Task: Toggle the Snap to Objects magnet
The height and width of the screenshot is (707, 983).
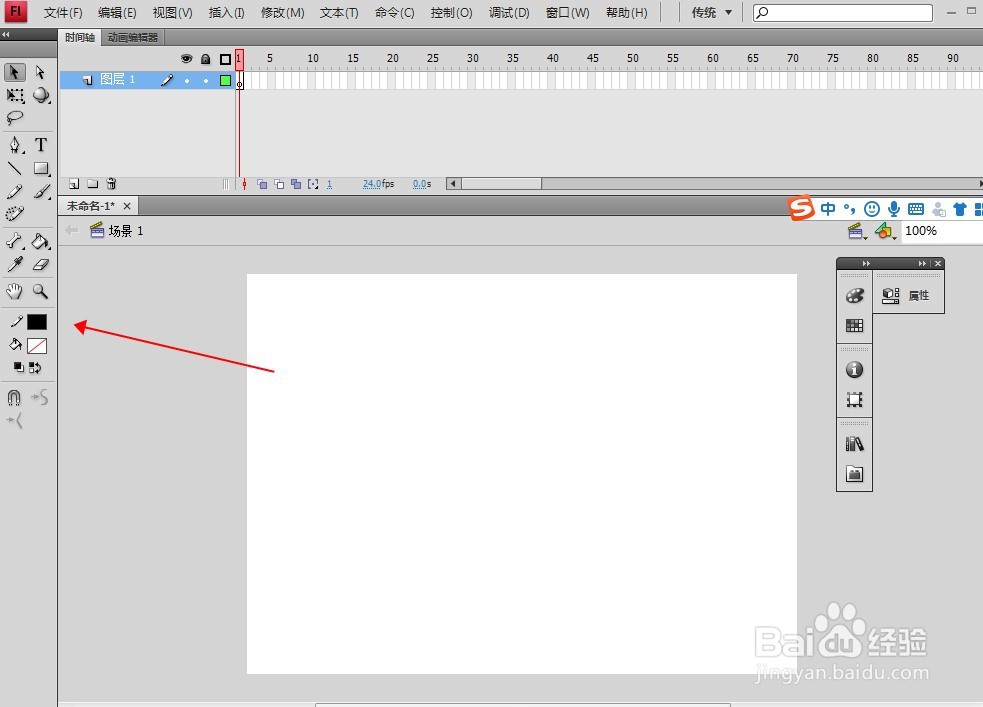Action: pos(14,397)
